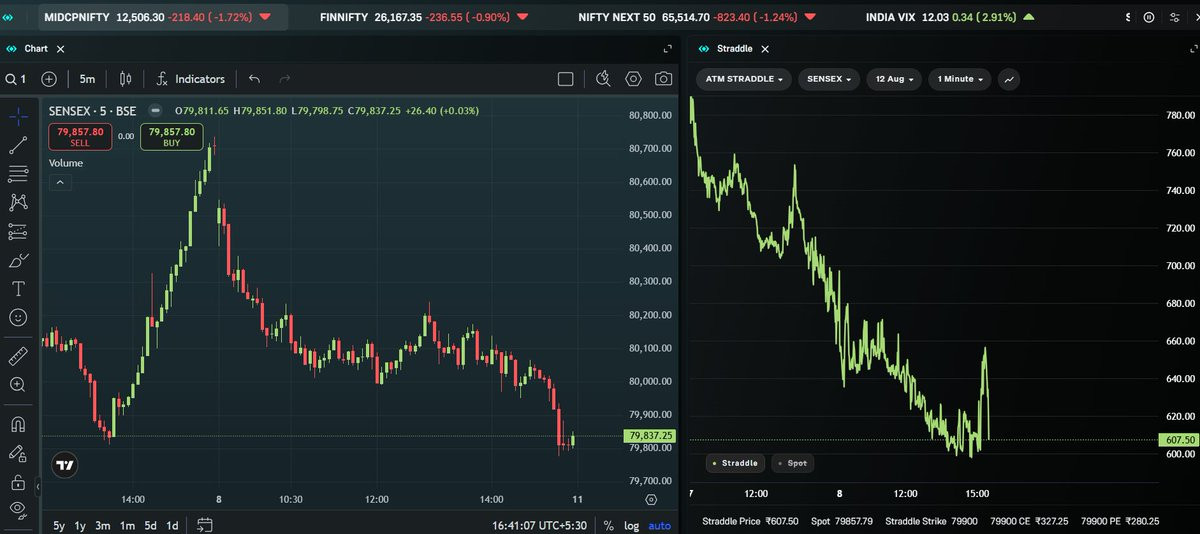Take a chart snapshot with camera icon
The width and height of the screenshot is (1200, 534).
pyautogui.click(x=663, y=79)
